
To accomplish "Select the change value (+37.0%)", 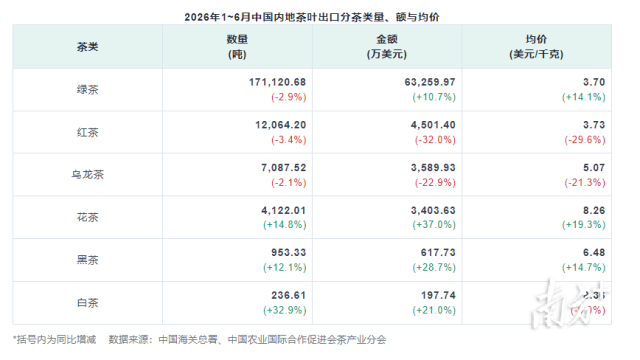I will click(434, 225).
